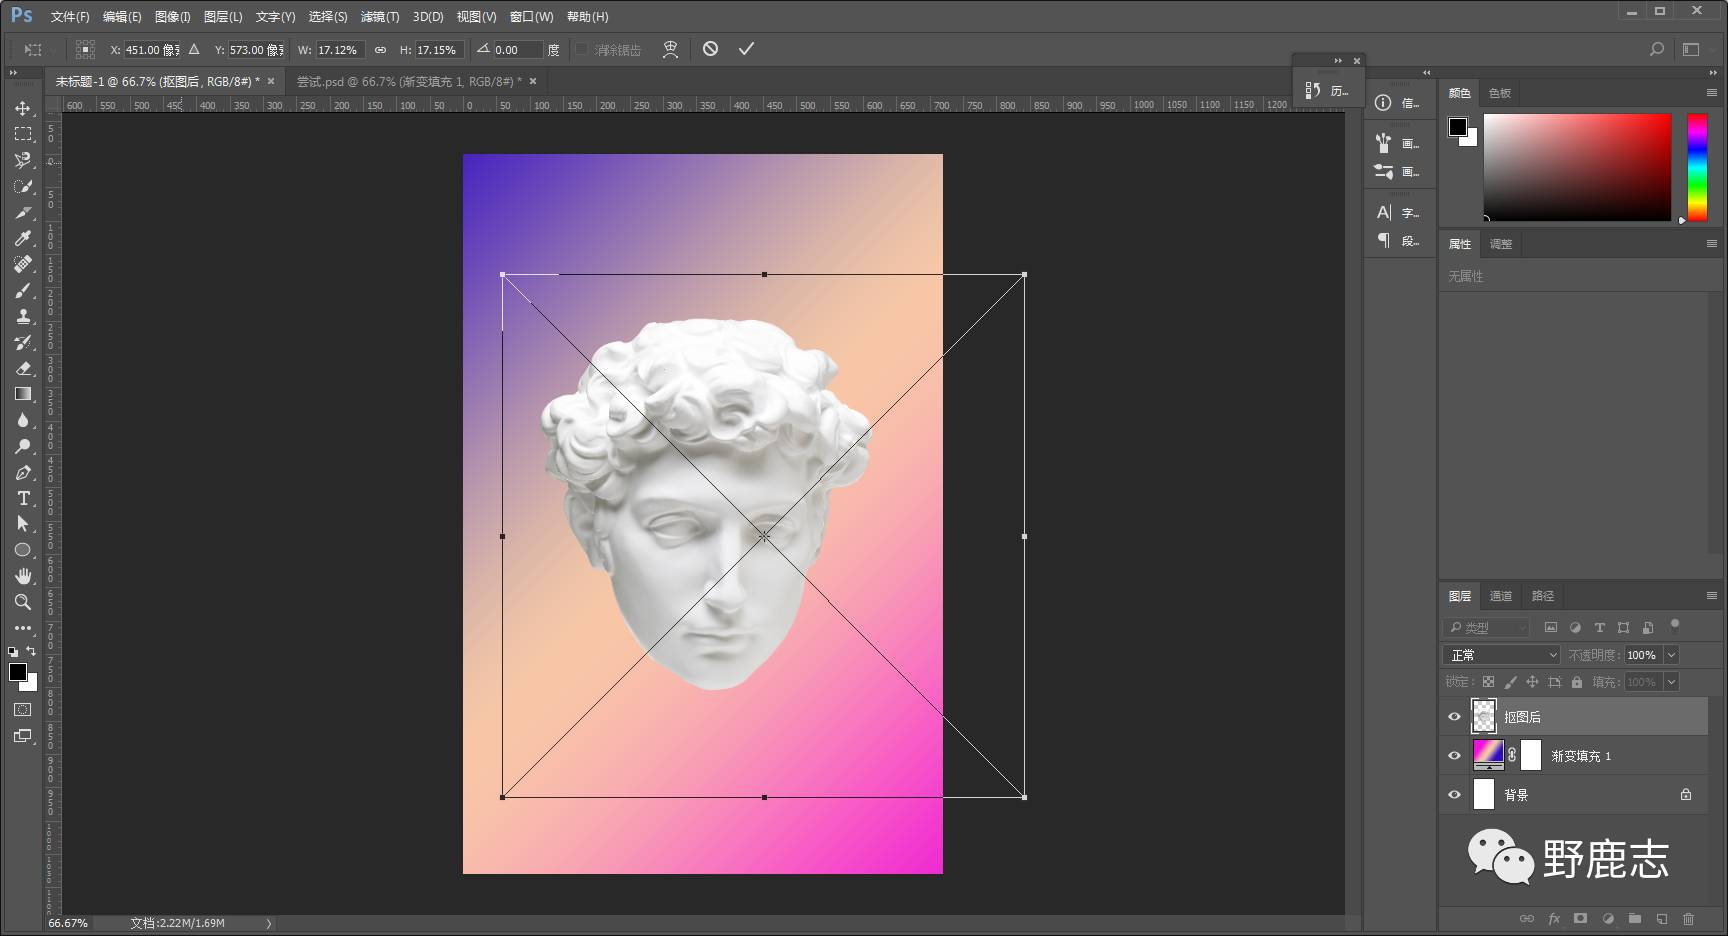Click the Zoom tool in the toolbar

[x=22, y=602]
